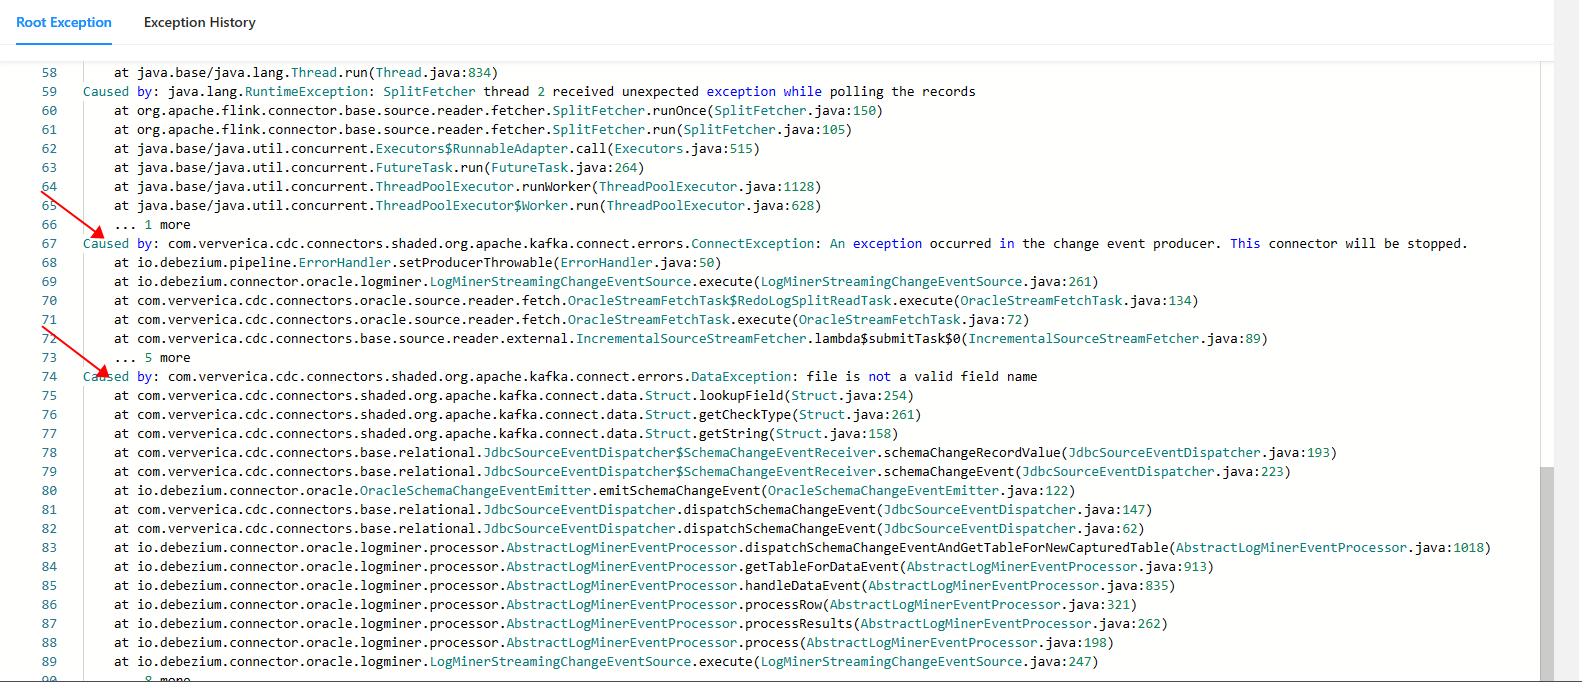The width and height of the screenshot is (1582, 682).
Task: Click 'file is not a valid field name' message
Action: tap(921, 376)
